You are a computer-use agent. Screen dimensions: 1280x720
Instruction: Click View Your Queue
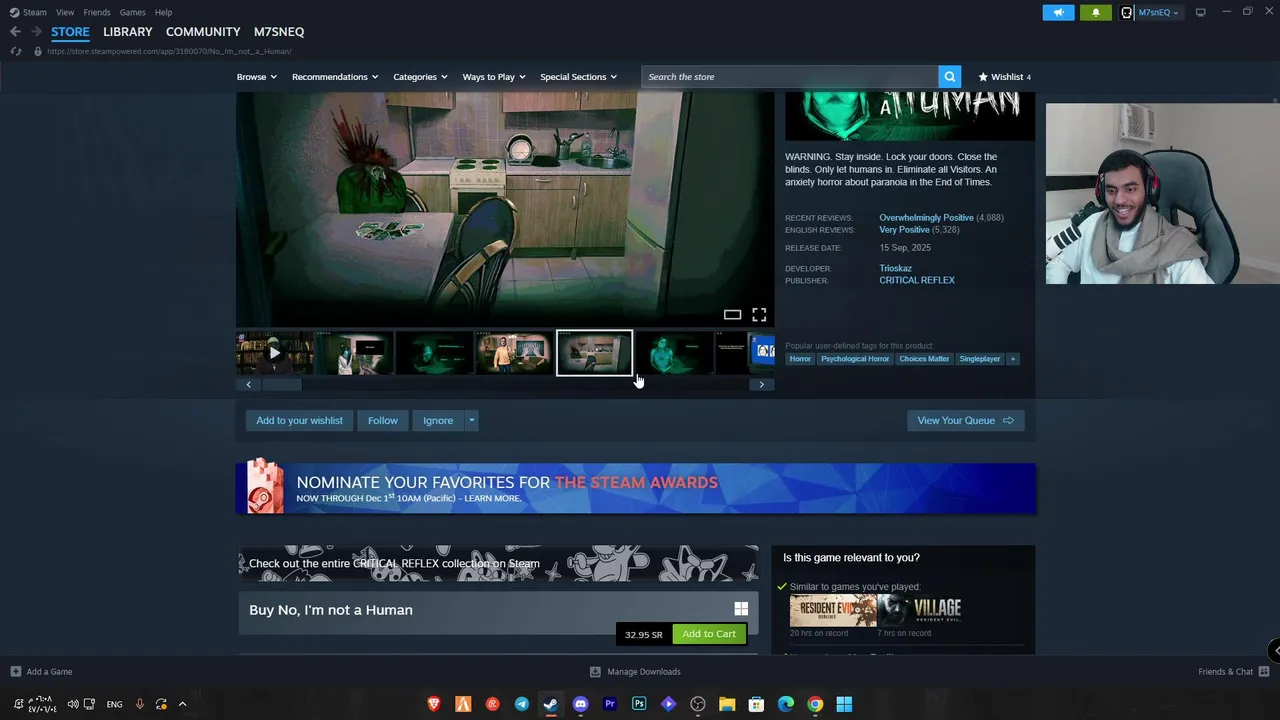[x=965, y=421]
